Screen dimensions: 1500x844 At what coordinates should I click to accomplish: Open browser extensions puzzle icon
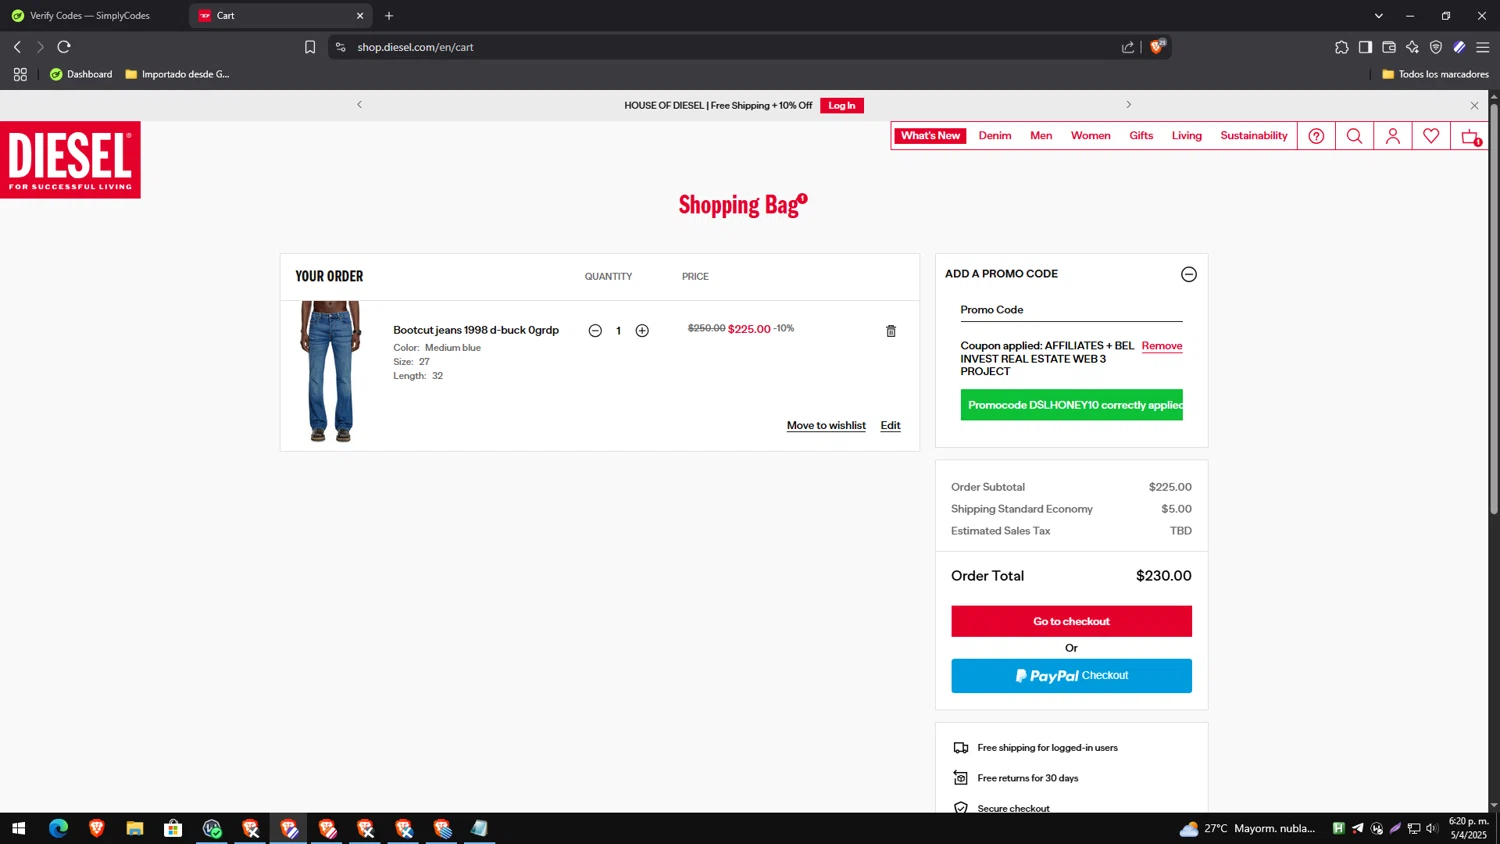pos(1341,47)
